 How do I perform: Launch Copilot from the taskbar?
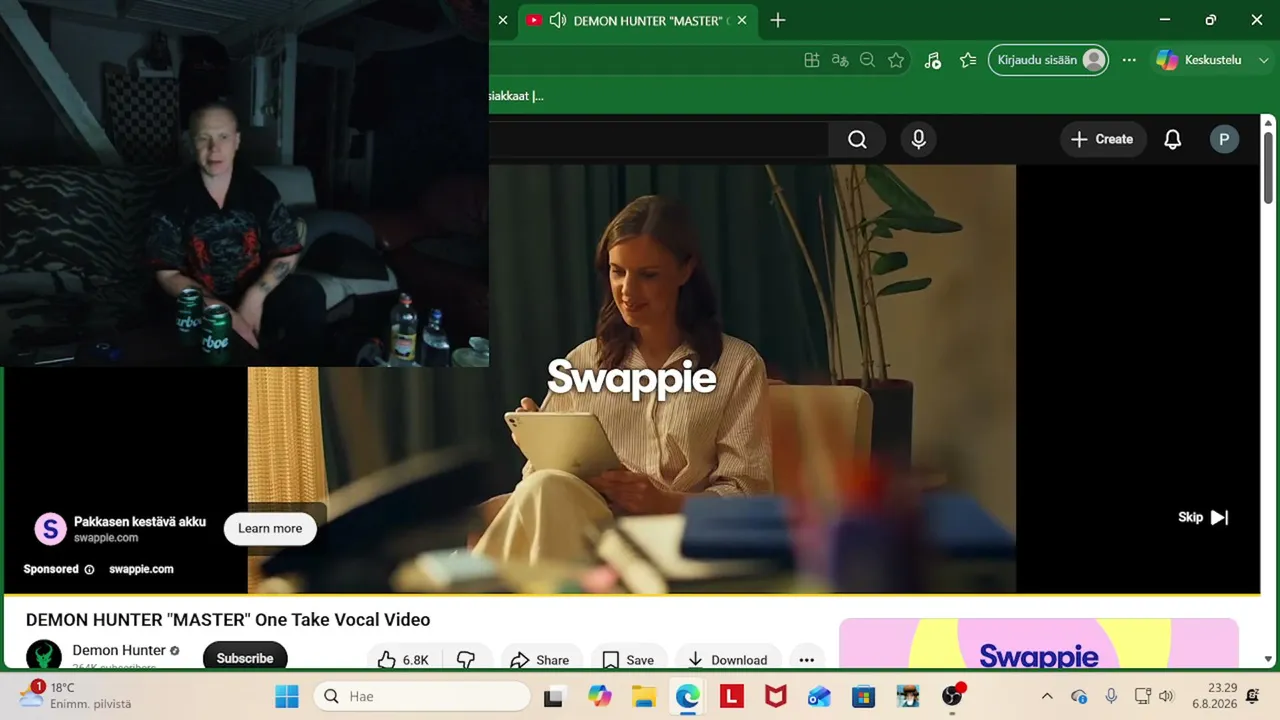[599, 696]
